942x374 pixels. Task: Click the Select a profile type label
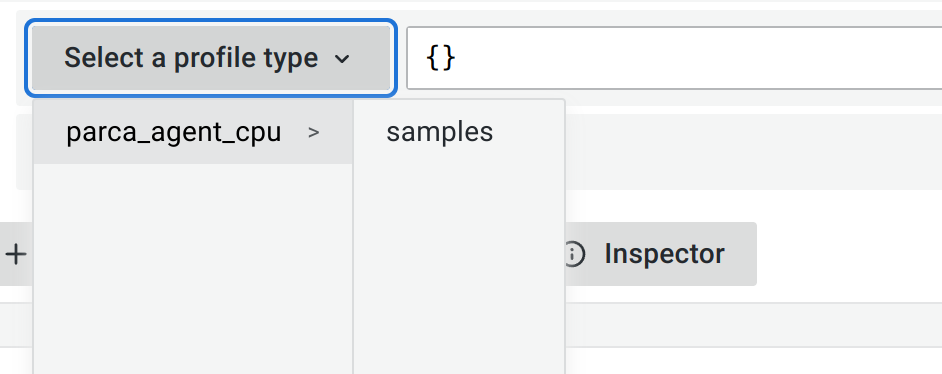pos(191,58)
